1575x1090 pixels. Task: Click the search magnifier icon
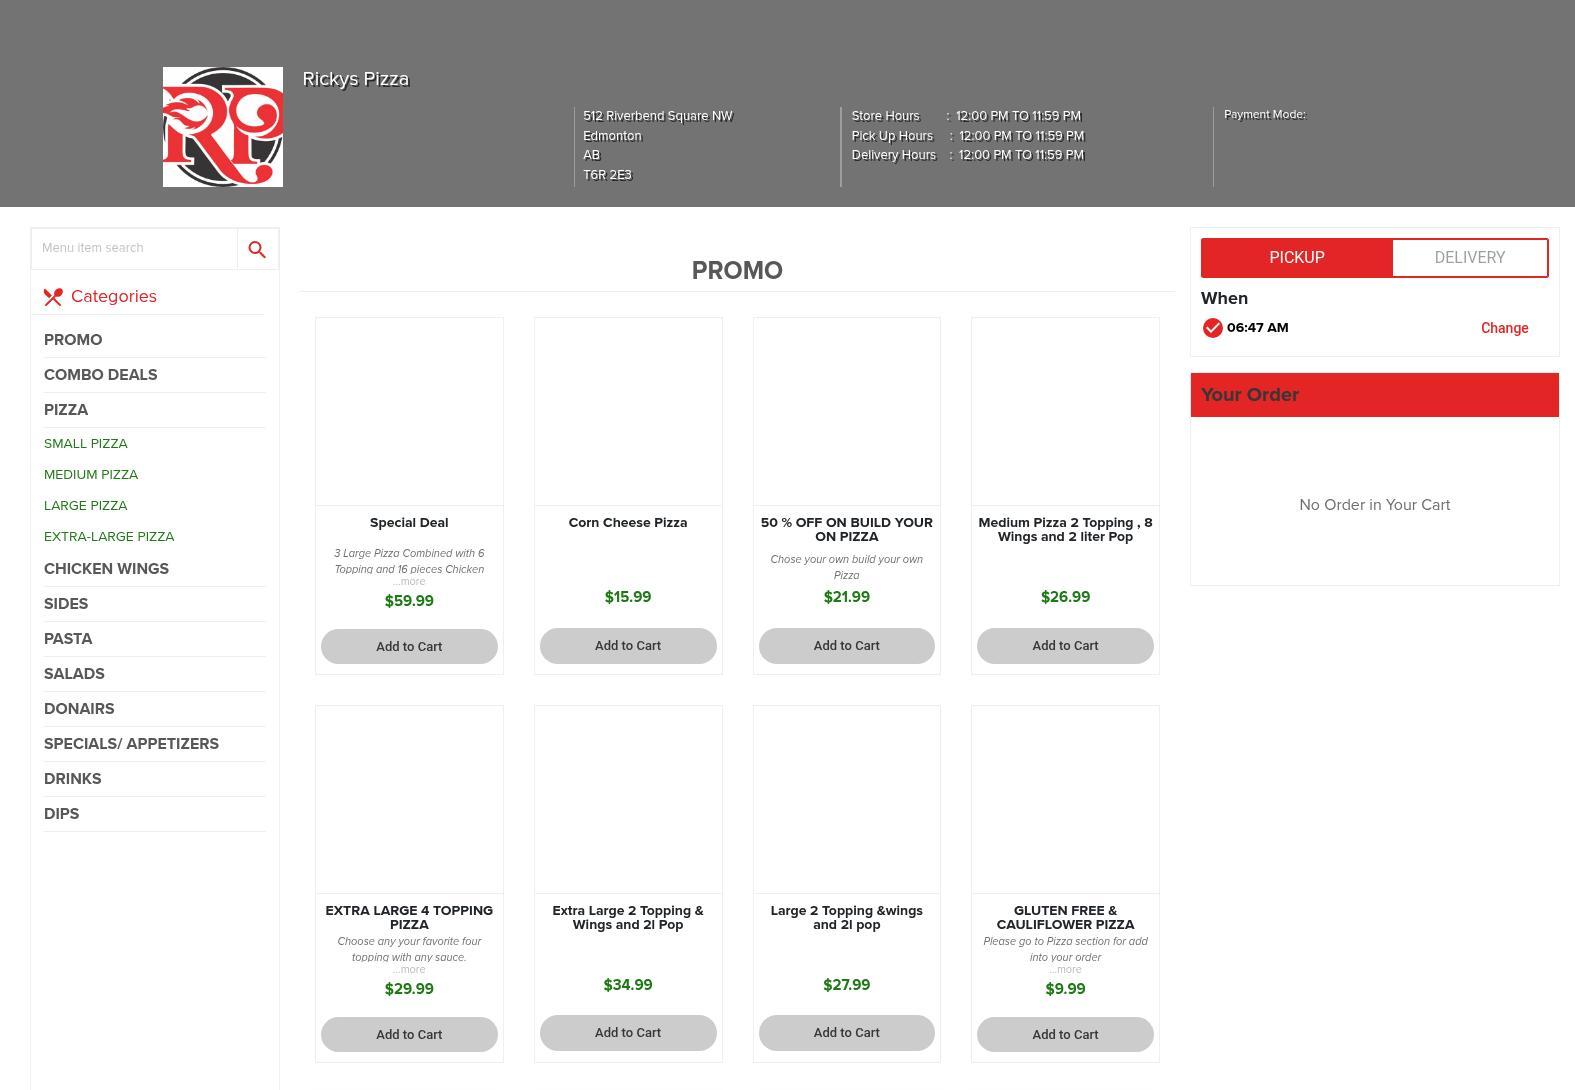point(257,249)
